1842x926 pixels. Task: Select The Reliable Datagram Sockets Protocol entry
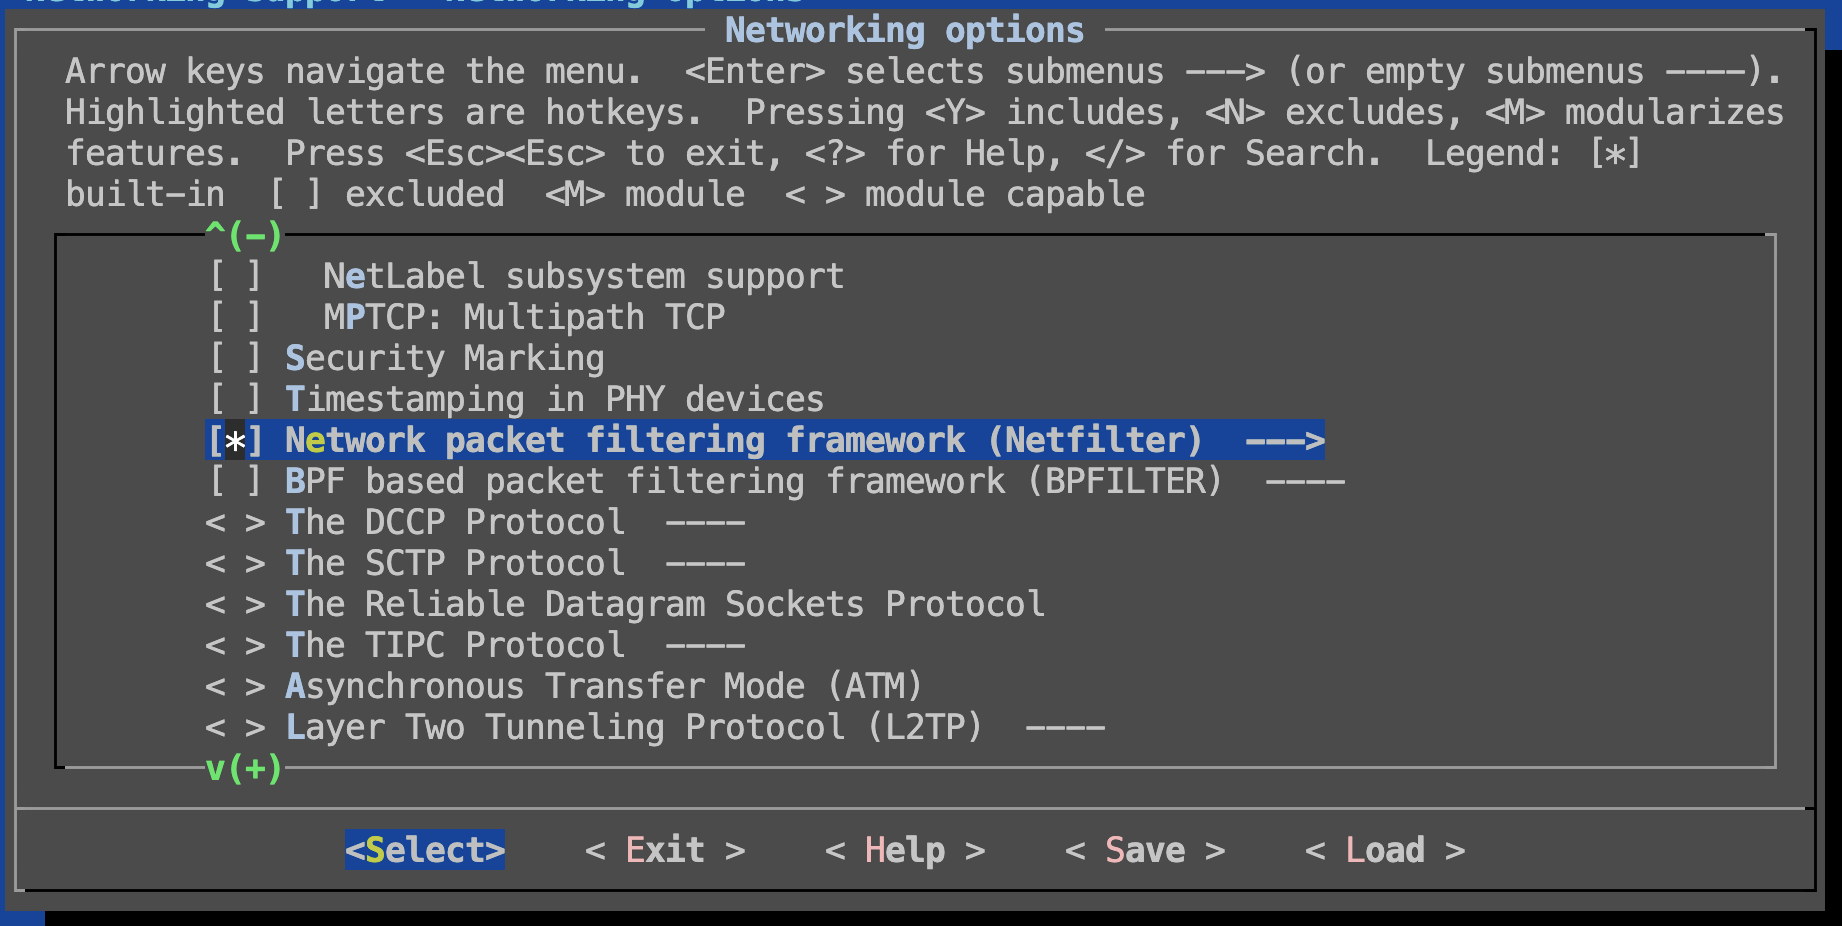(664, 605)
